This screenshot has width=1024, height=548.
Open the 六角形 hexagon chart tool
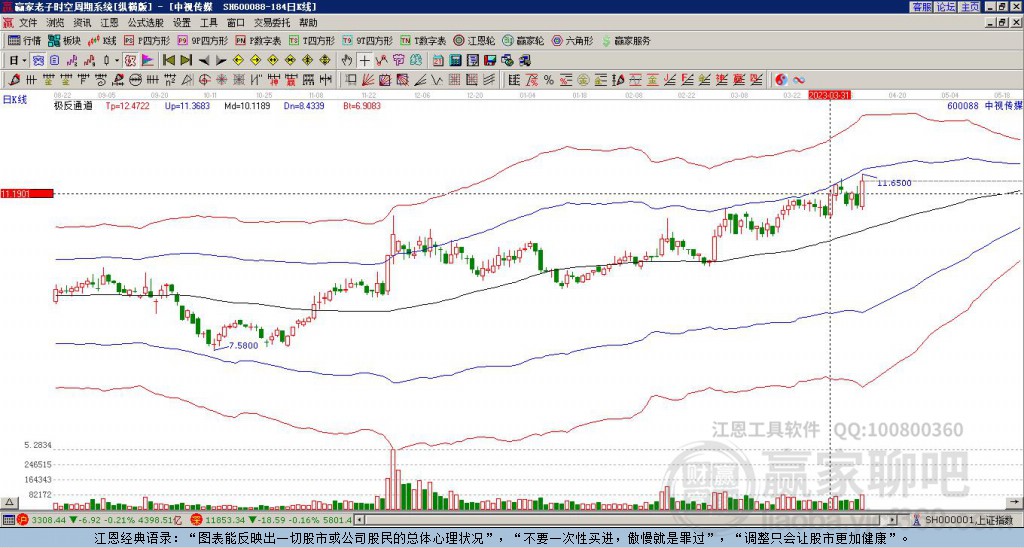point(572,40)
